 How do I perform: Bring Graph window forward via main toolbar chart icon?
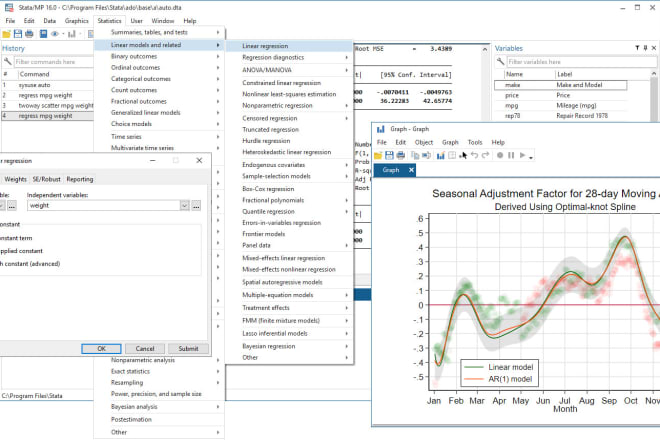tap(72, 34)
